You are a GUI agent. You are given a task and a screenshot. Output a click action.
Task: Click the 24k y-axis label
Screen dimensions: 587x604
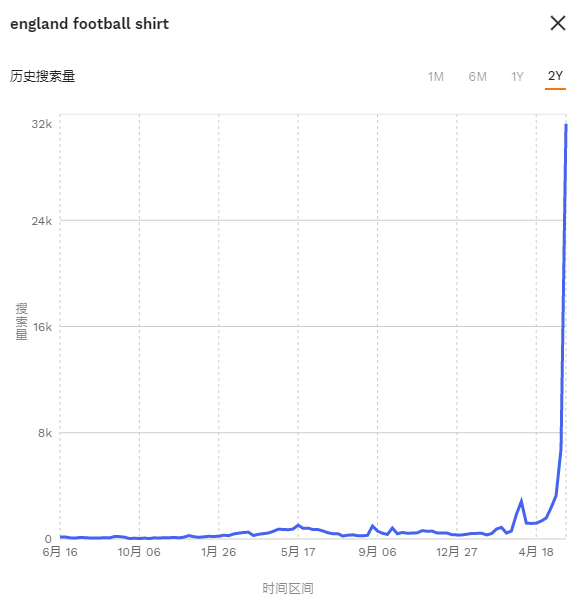click(x=42, y=221)
